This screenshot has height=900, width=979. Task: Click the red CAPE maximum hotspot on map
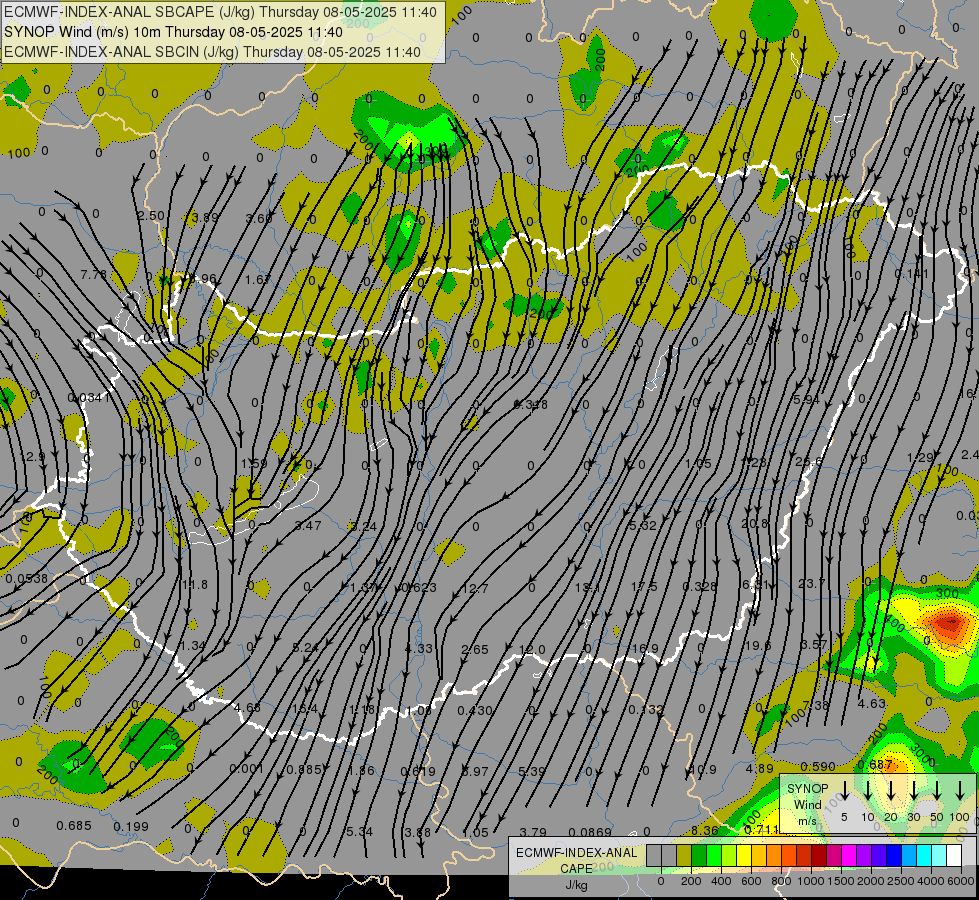tap(950, 623)
